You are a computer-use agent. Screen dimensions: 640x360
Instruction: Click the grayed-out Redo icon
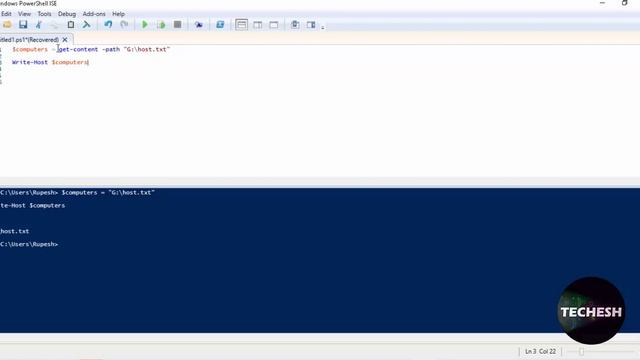(124, 25)
